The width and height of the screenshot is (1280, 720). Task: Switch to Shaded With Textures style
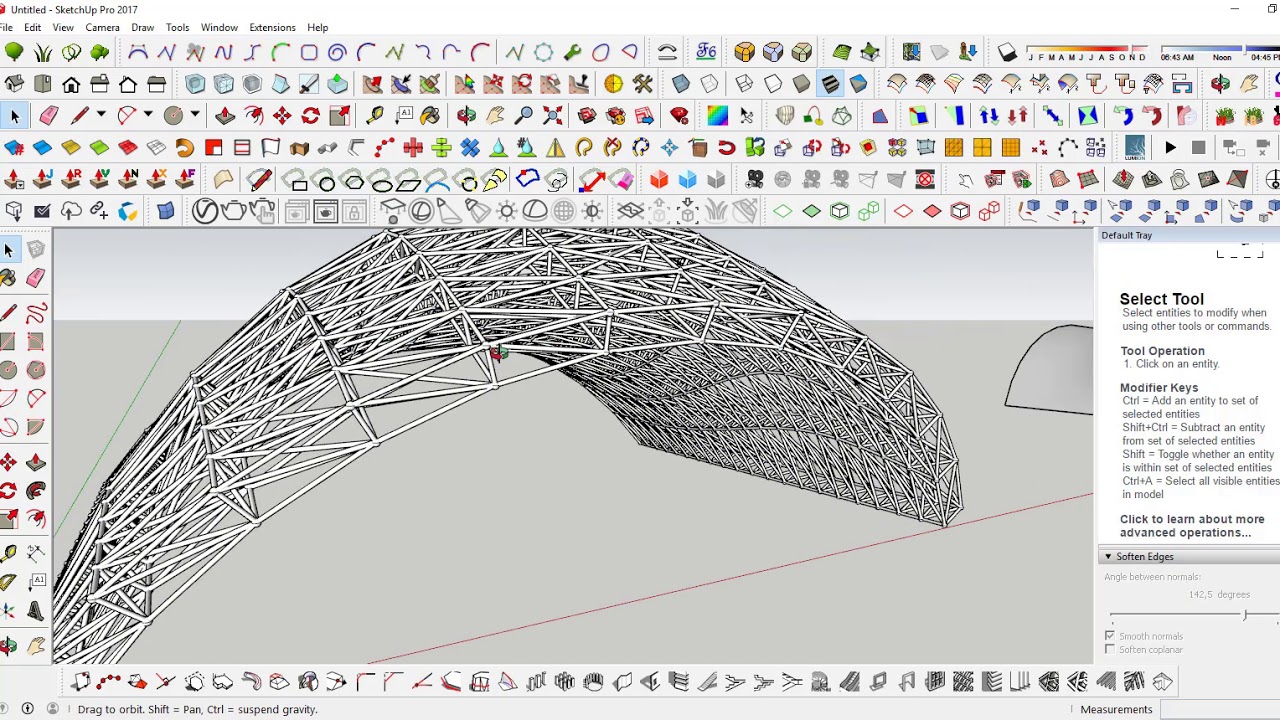(x=830, y=84)
